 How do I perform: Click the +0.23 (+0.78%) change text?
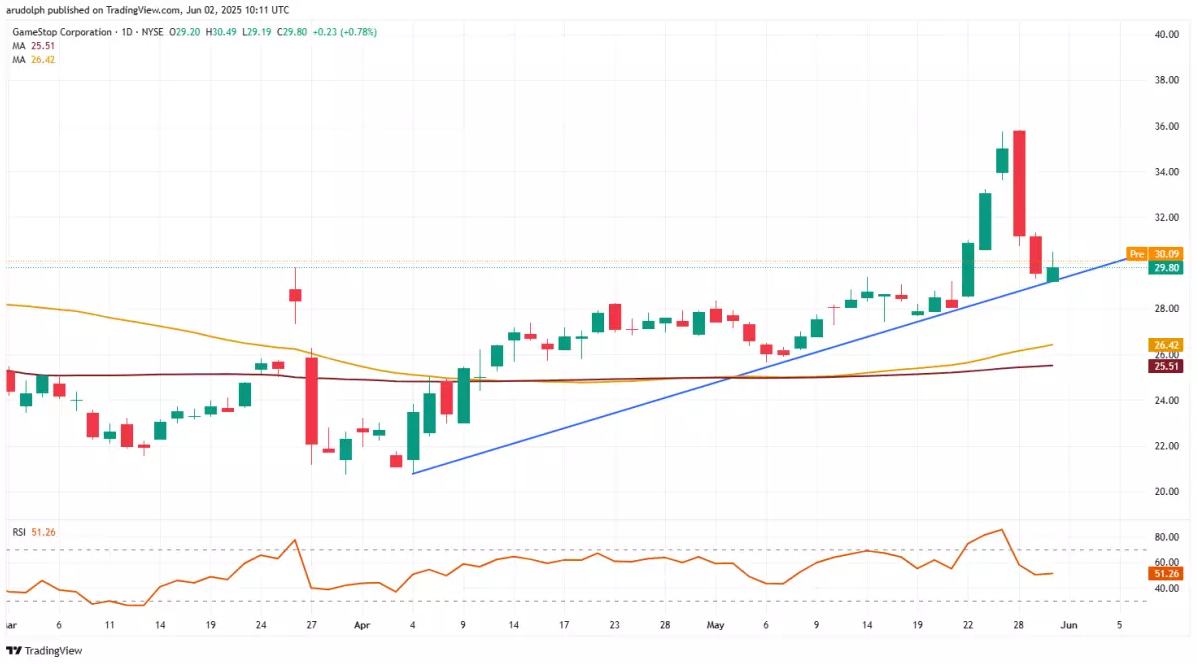click(x=344, y=32)
